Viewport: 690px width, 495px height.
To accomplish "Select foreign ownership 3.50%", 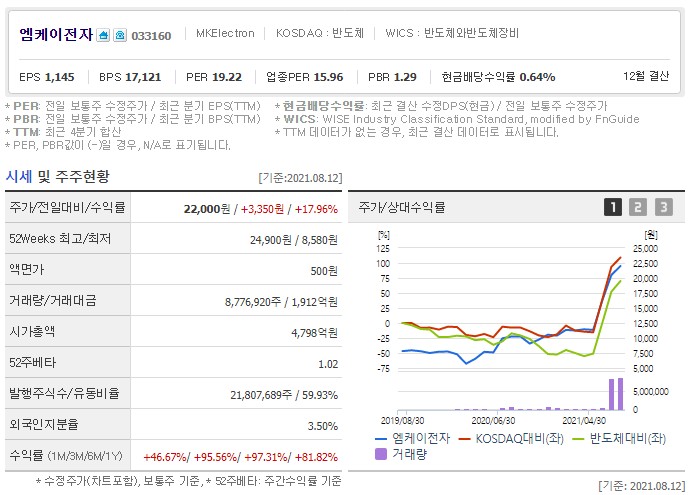I will coord(323,426).
